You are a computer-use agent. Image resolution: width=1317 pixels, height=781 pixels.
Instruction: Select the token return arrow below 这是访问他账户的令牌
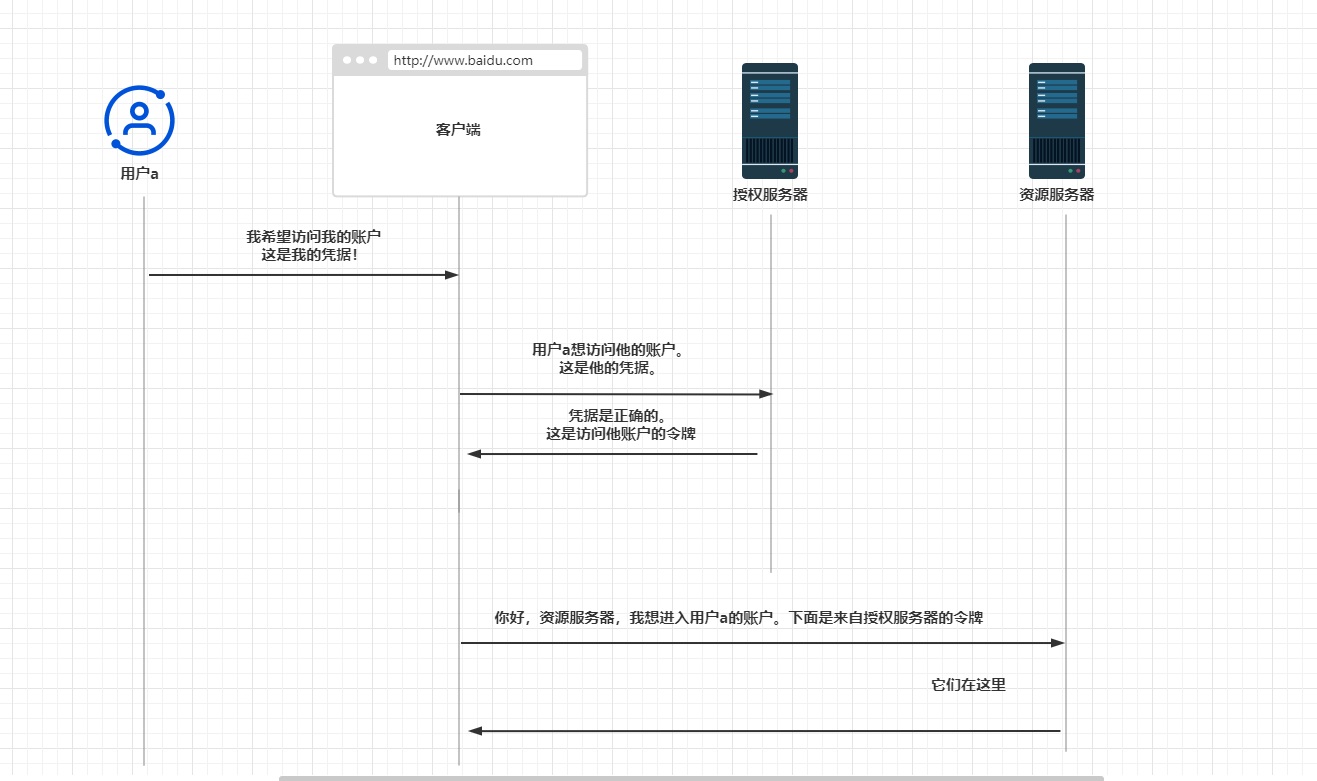pos(612,454)
